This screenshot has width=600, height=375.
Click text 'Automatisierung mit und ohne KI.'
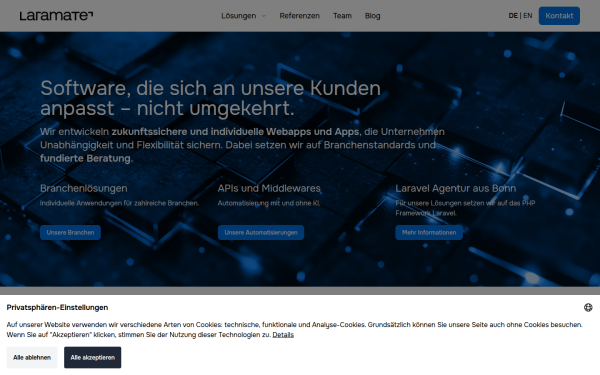[x=269, y=203]
